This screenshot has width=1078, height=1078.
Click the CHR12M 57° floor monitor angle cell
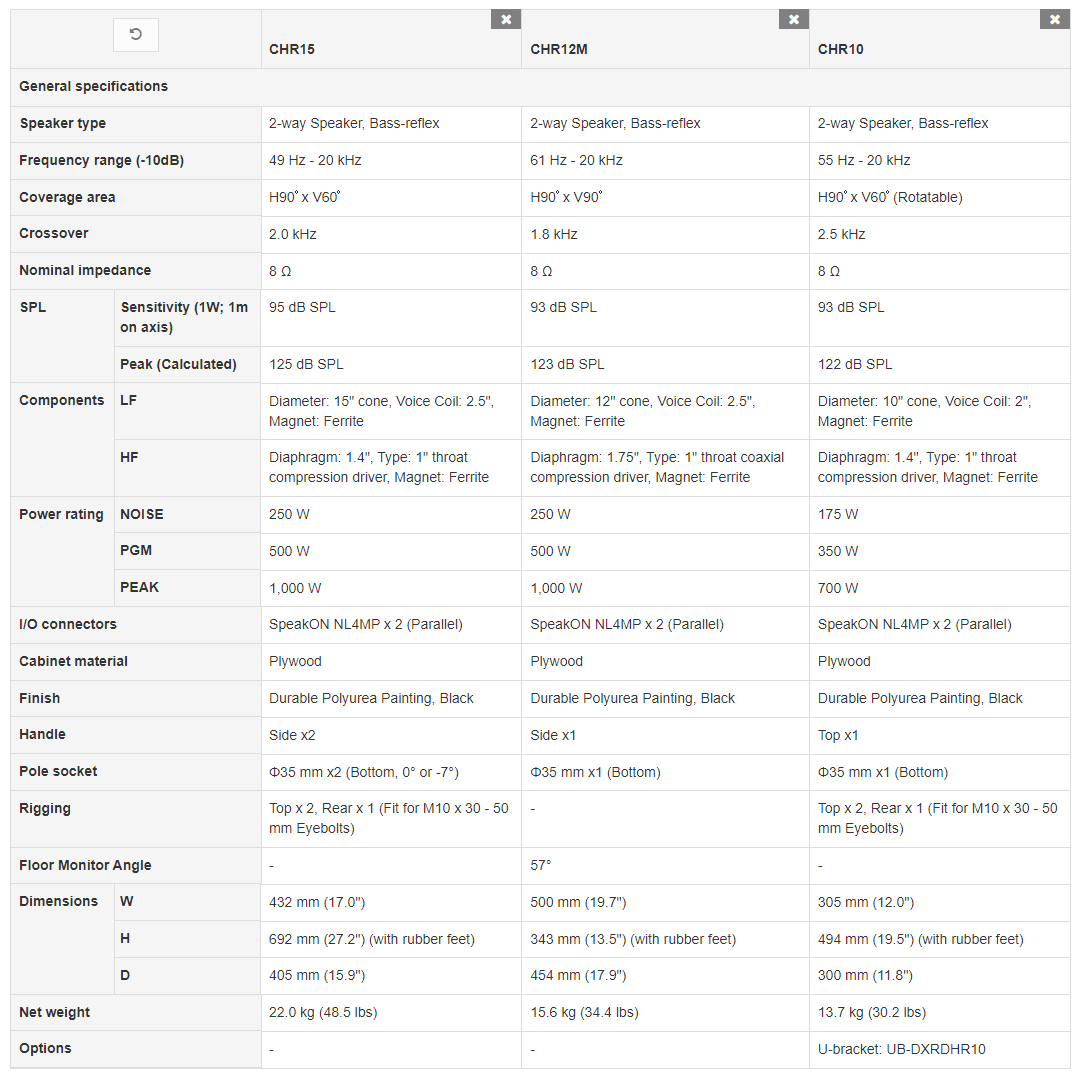pos(541,865)
